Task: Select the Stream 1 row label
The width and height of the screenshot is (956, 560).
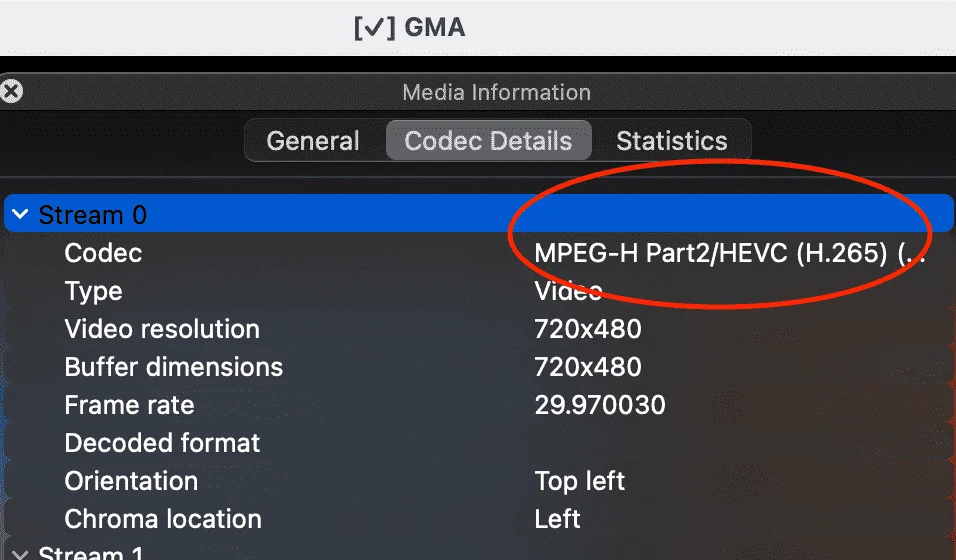Action: [x=91, y=553]
